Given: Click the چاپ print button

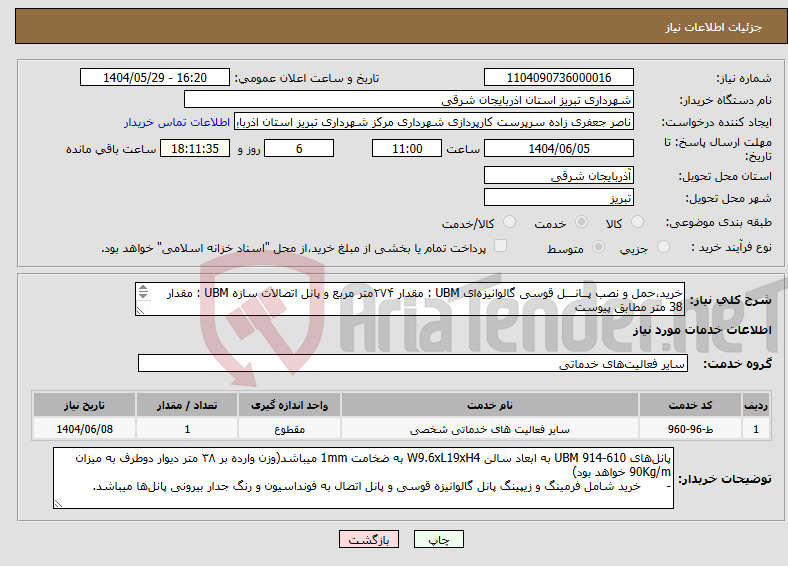Looking at the screenshot, I should (x=439, y=539).
